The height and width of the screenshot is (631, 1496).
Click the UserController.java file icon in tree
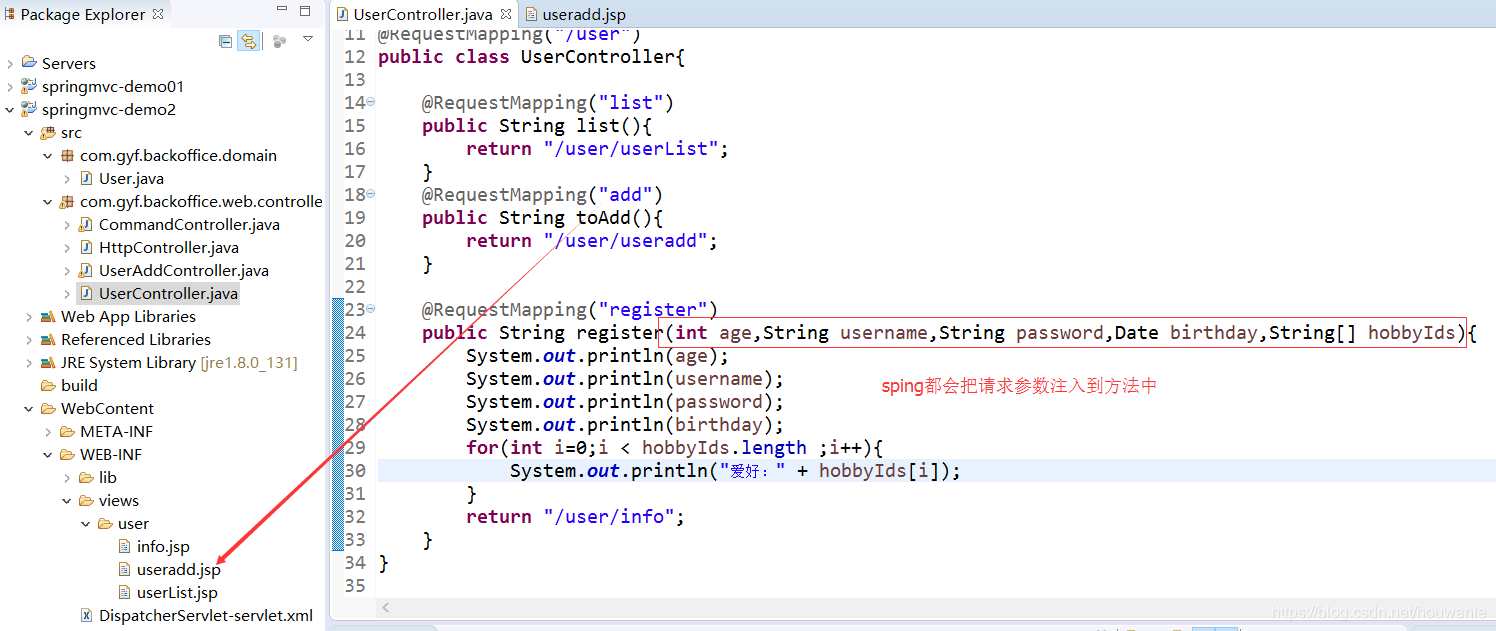(86, 293)
